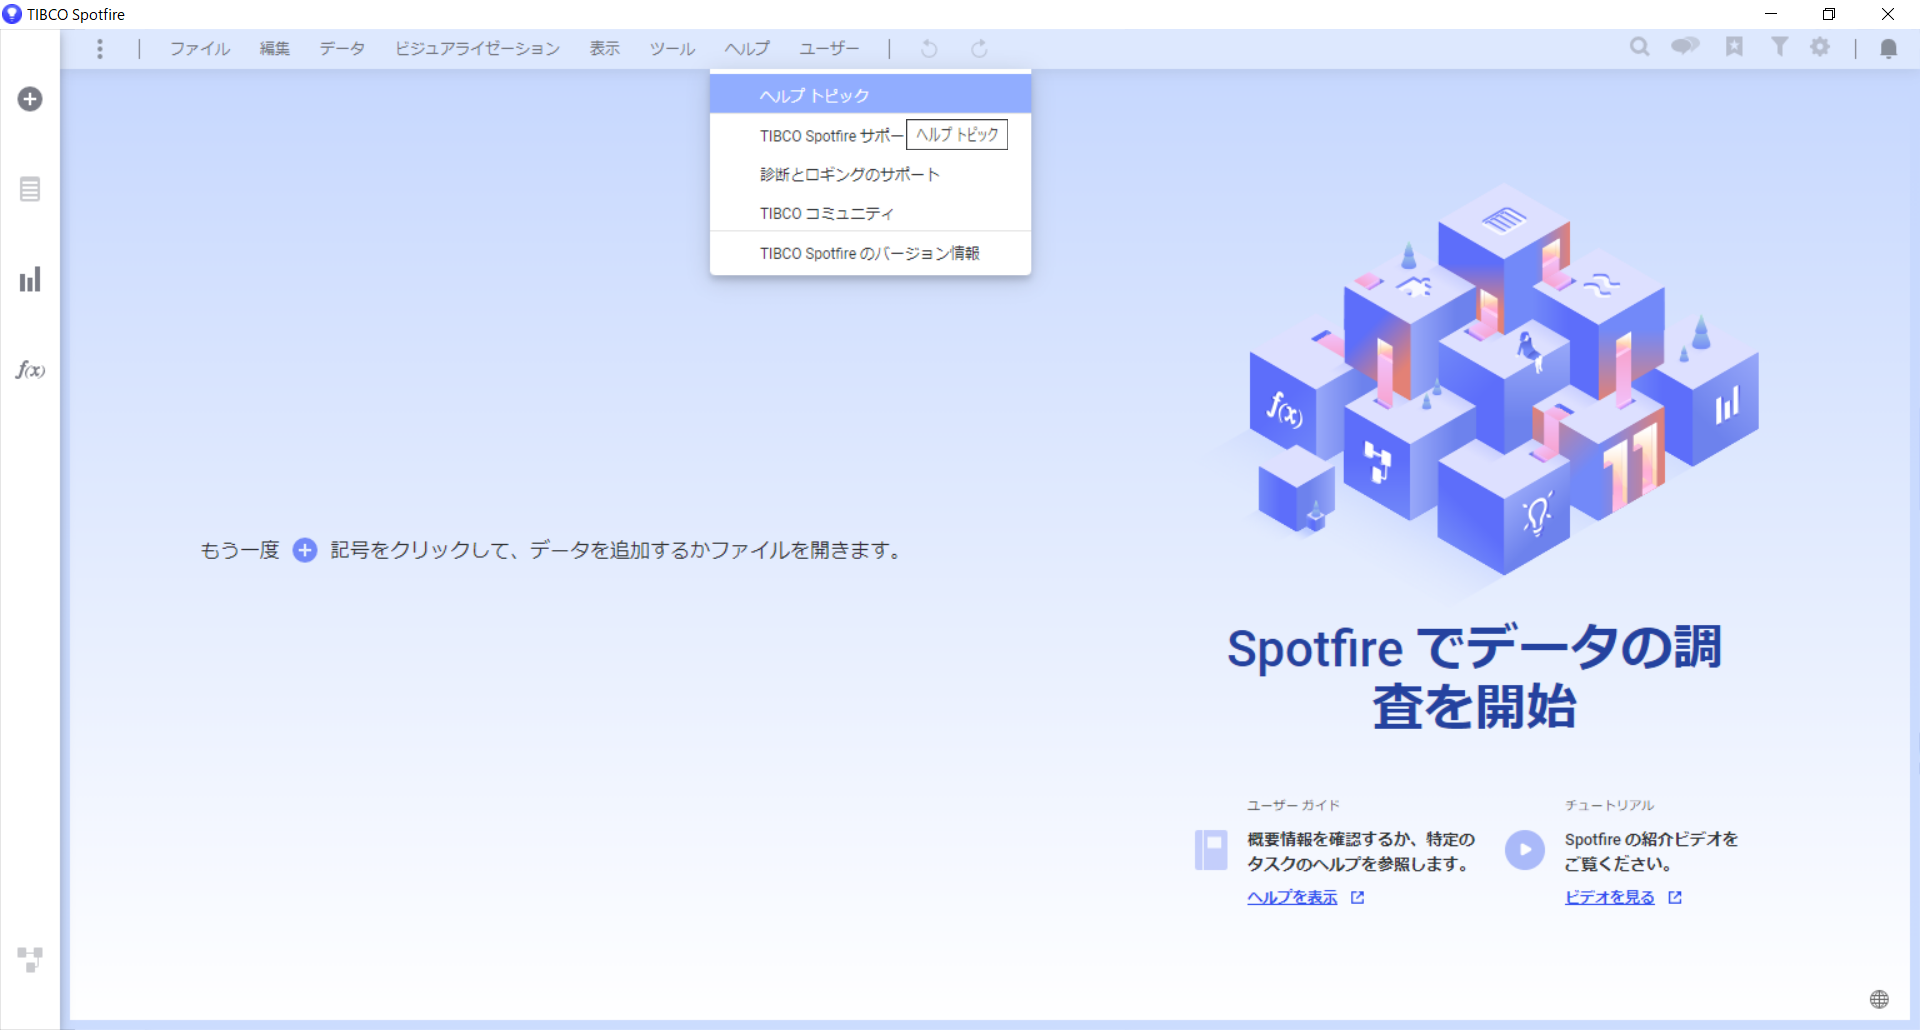Select TIBCO Spotfire のバージョン情報 entry
This screenshot has width=1920, height=1030.
tap(870, 253)
